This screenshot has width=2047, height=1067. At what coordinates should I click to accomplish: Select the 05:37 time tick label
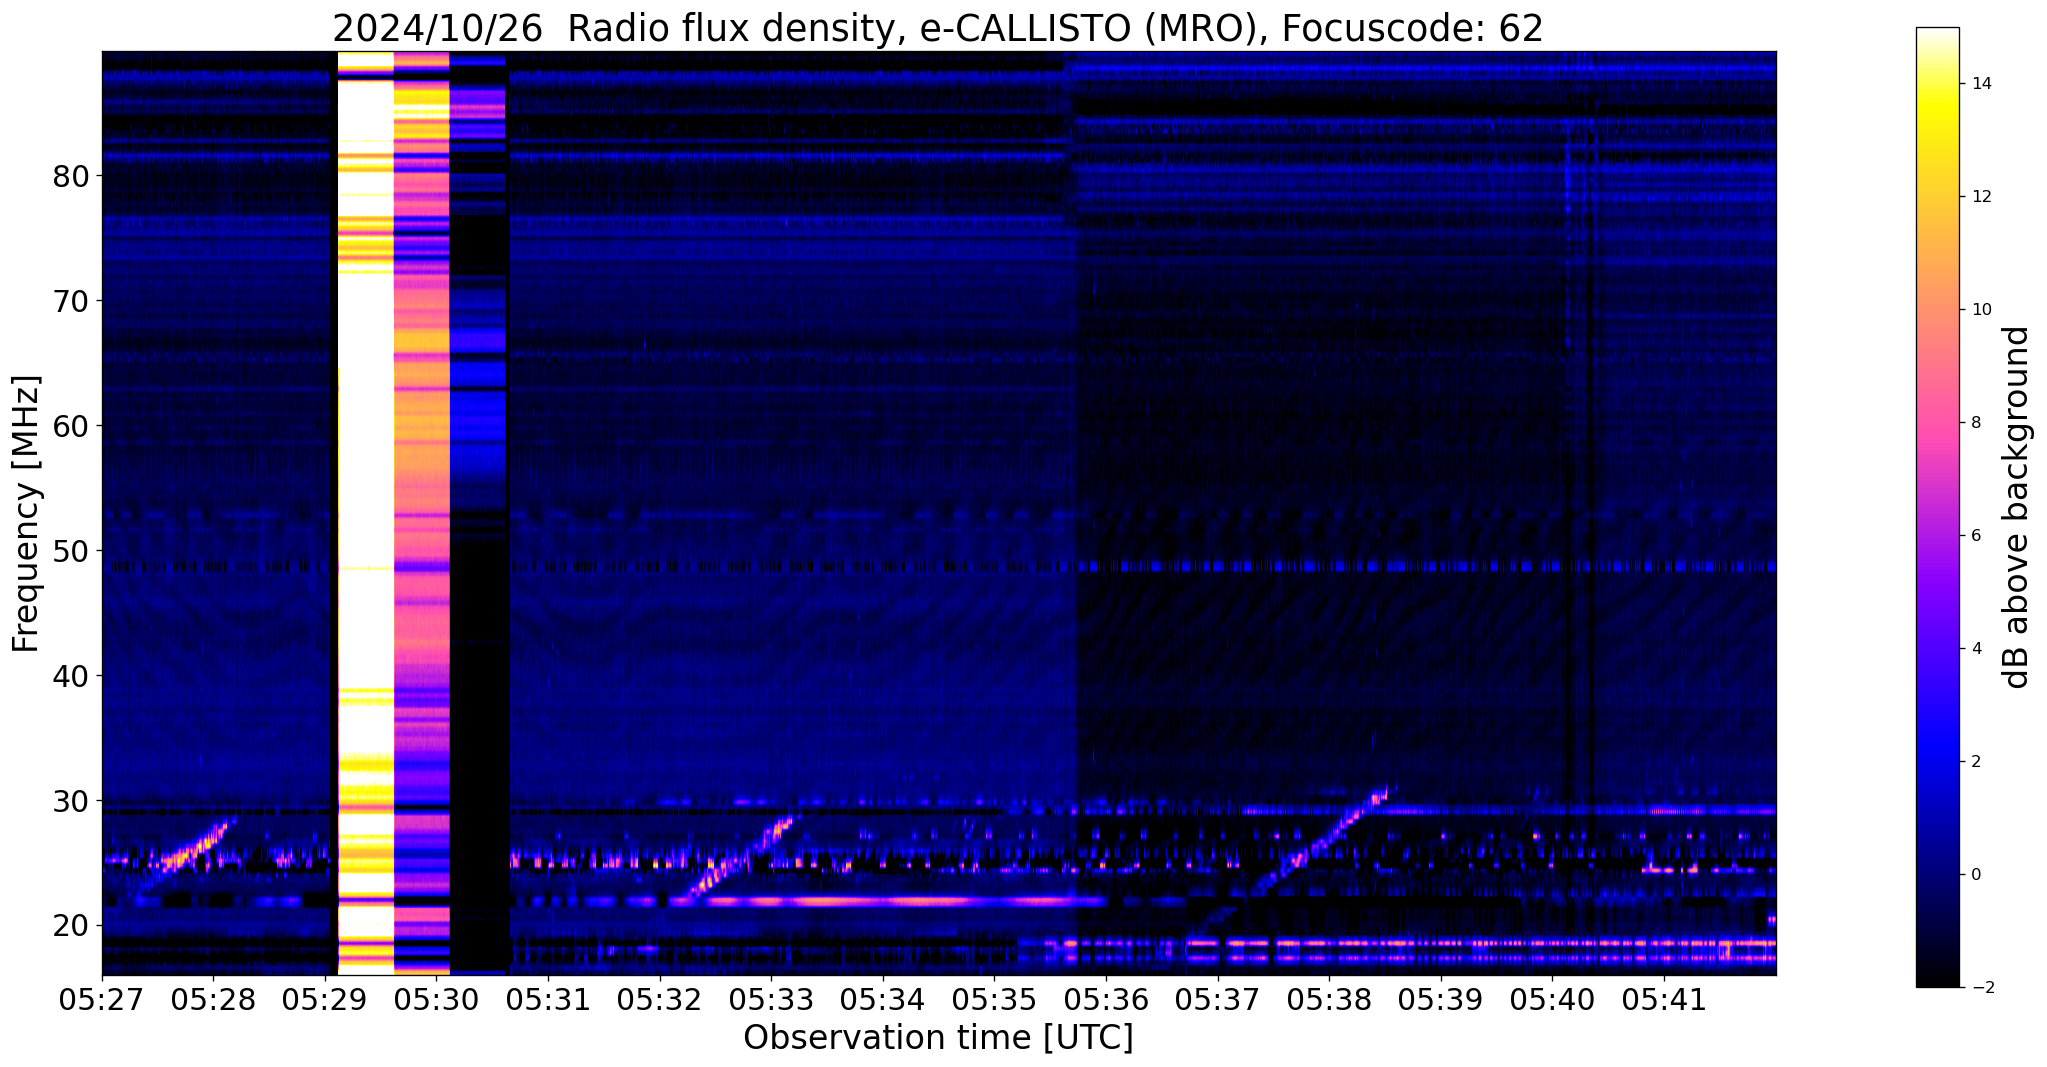pos(1218,999)
